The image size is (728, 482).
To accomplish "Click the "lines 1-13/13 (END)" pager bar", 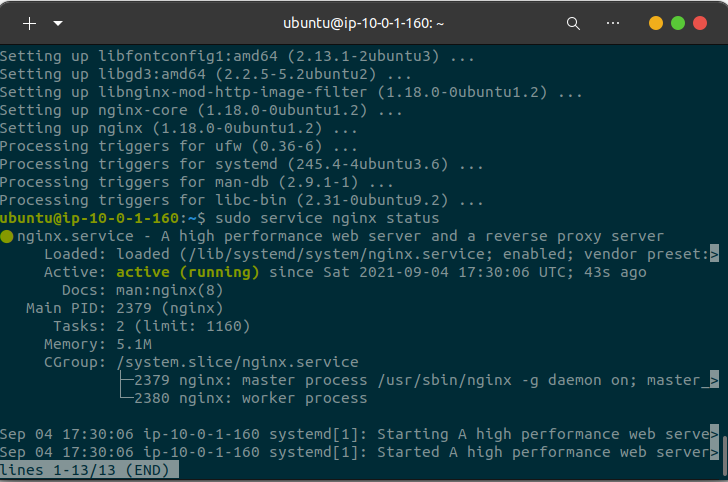I will pyautogui.click(x=89, y=470).
